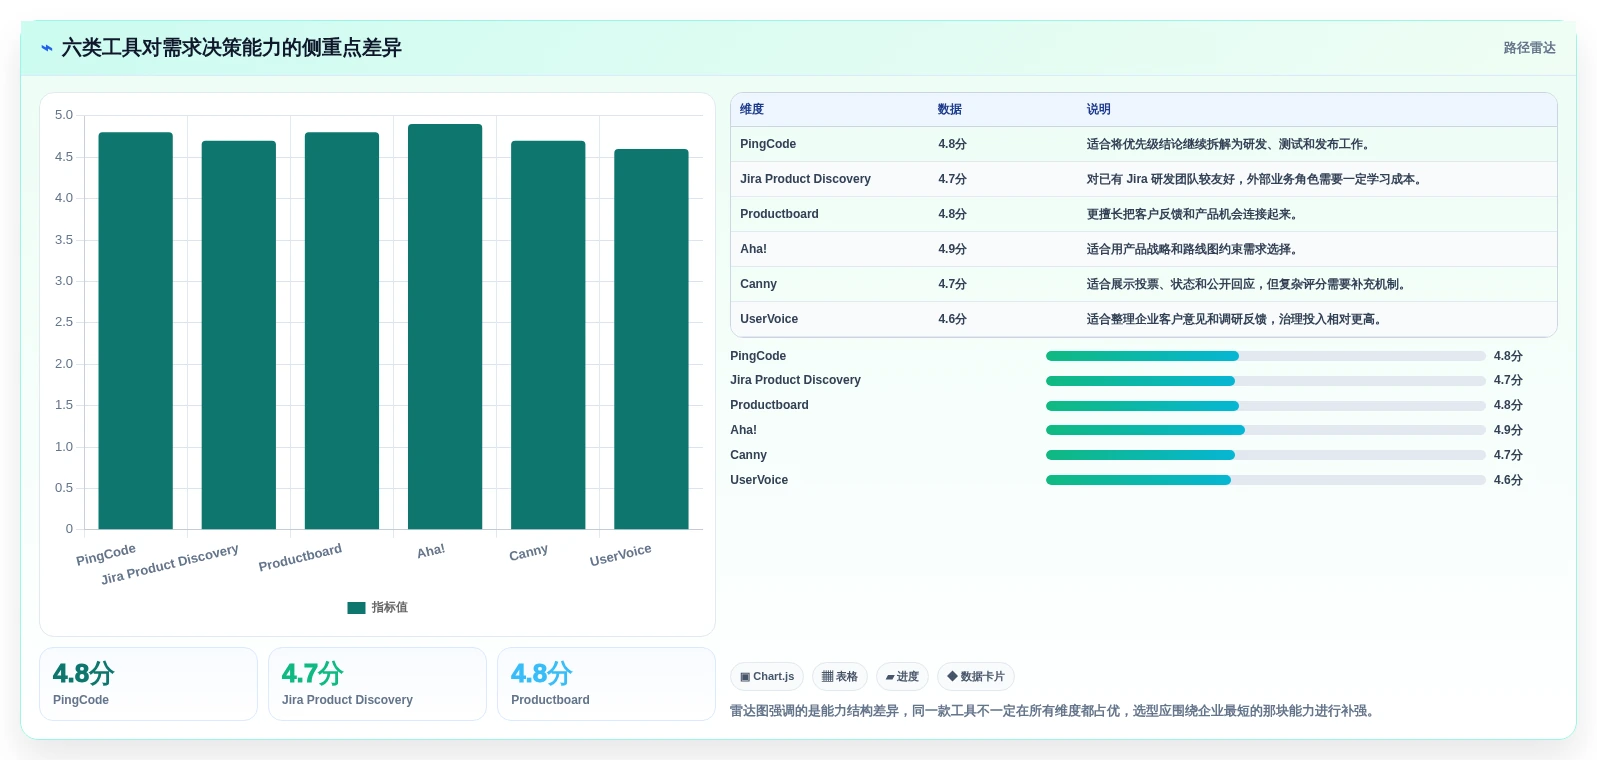Click the description starting 对已有 Jira 研发团队
The width and height of the screenshot is (1597, 760).
click(1254, 179)
